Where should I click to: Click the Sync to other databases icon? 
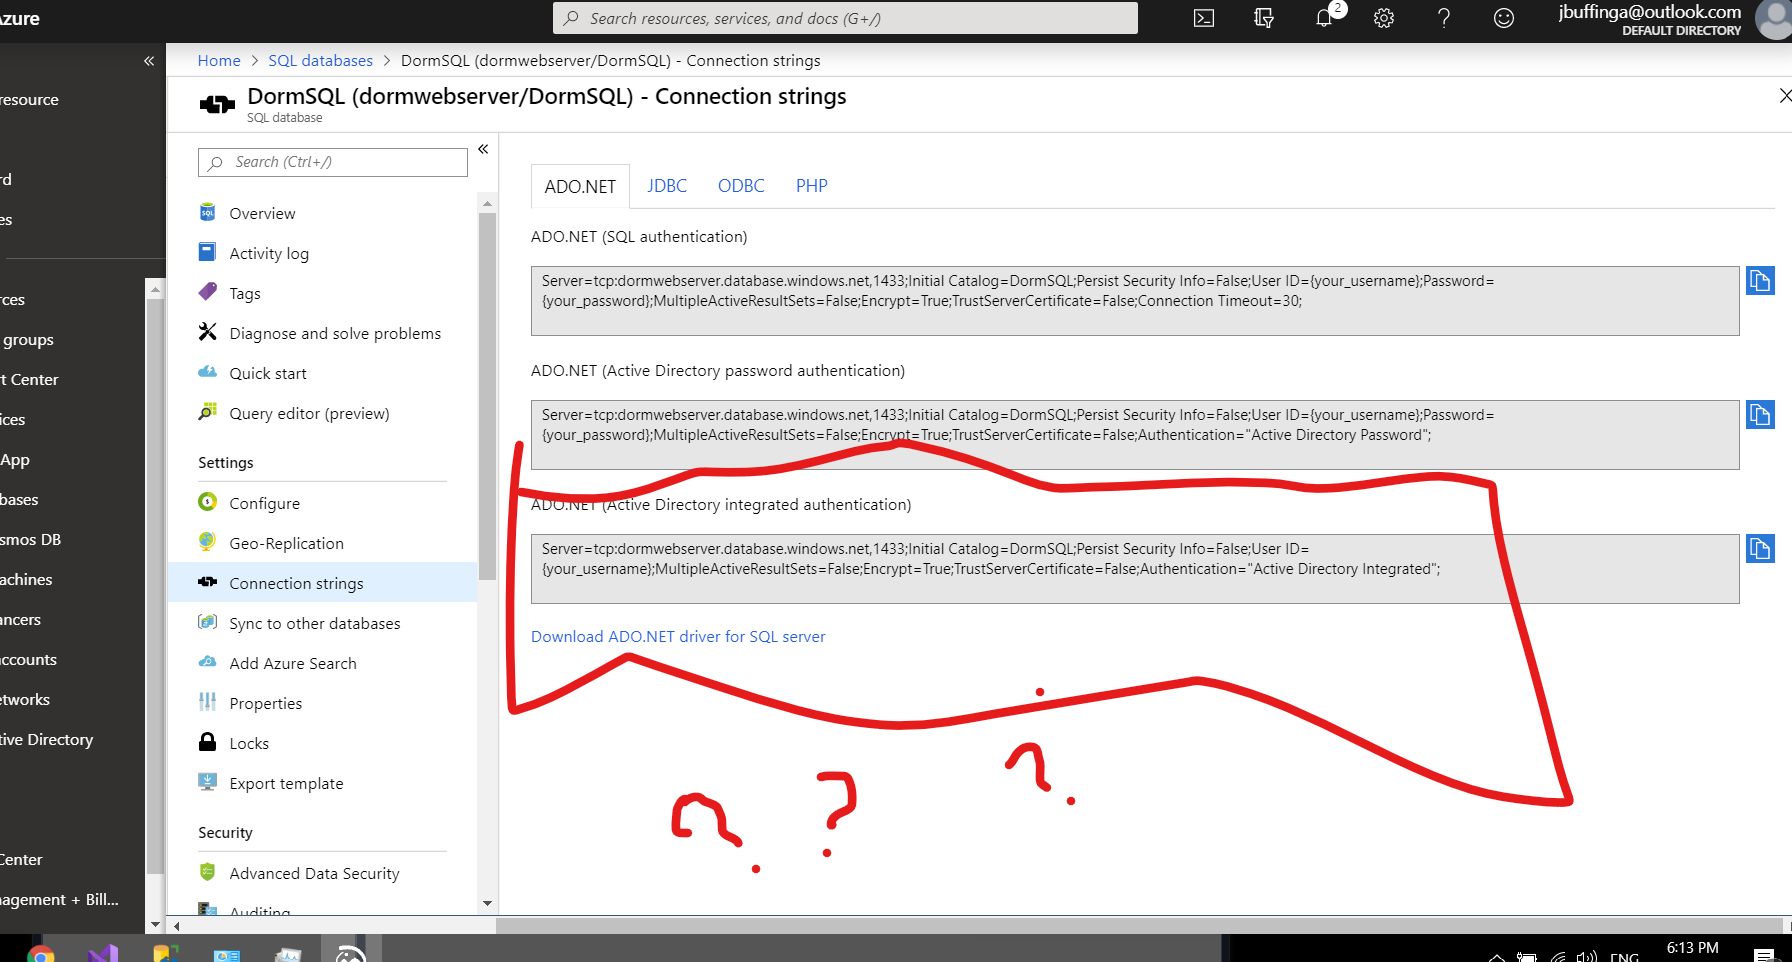click(208, 622)
